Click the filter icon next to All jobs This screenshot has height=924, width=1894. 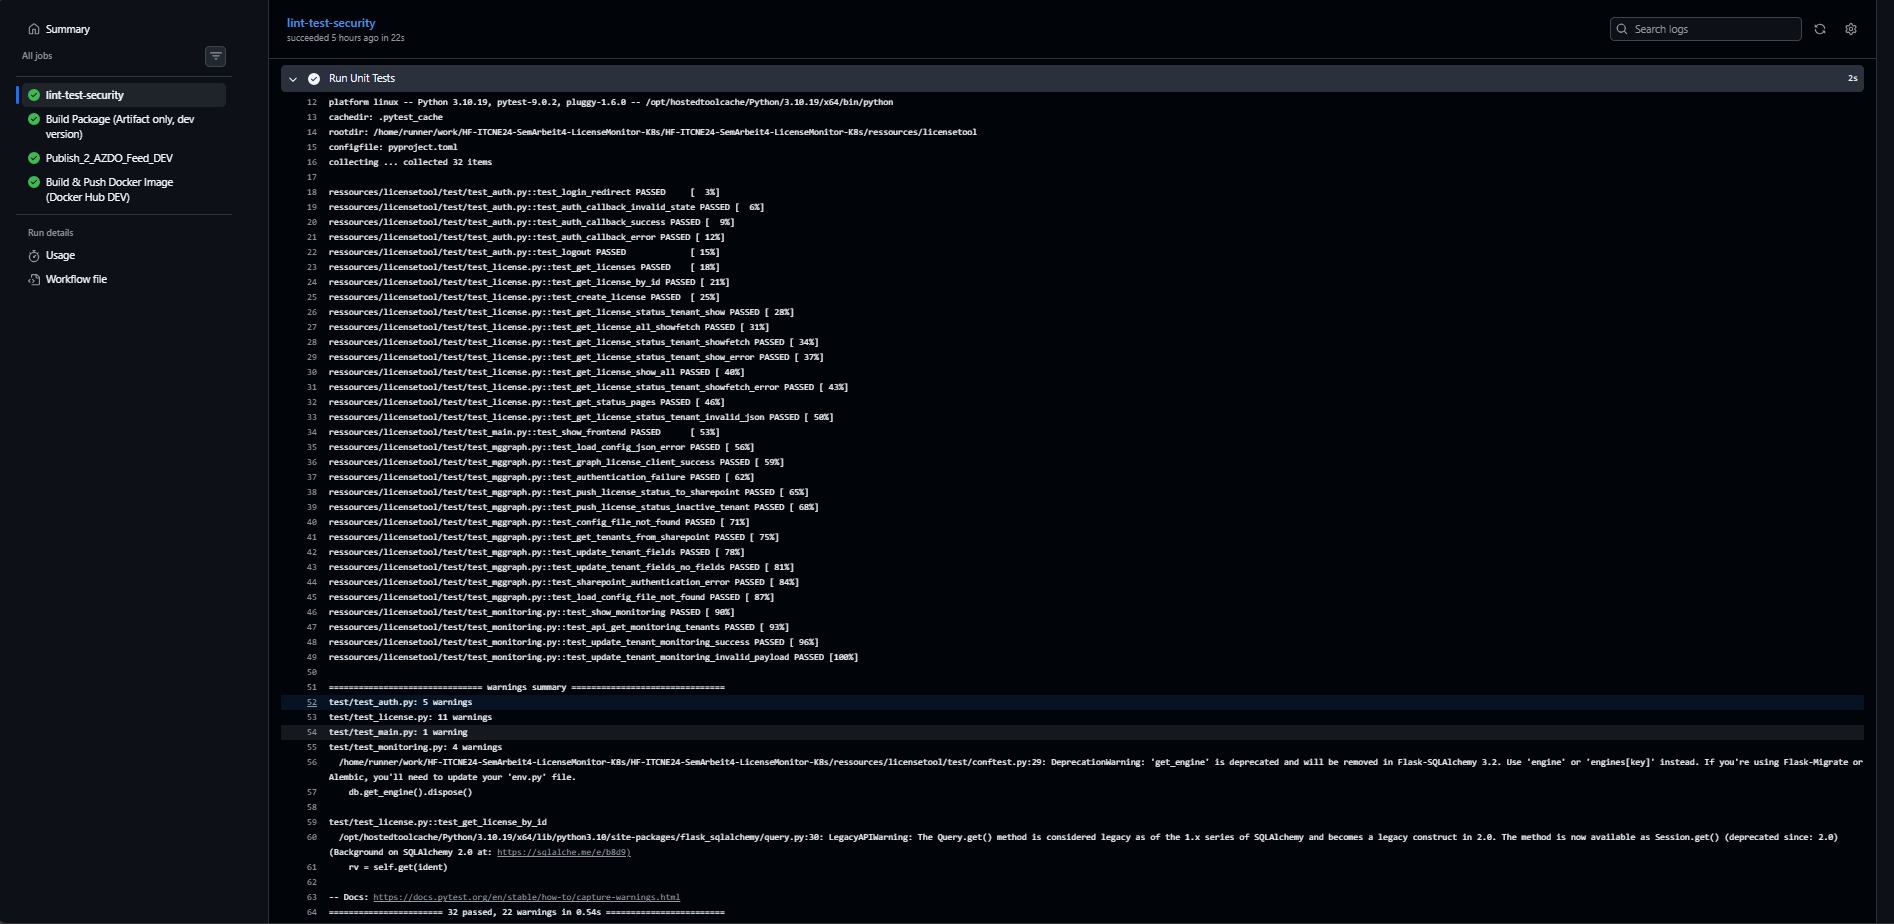click(x=215, y=56)
